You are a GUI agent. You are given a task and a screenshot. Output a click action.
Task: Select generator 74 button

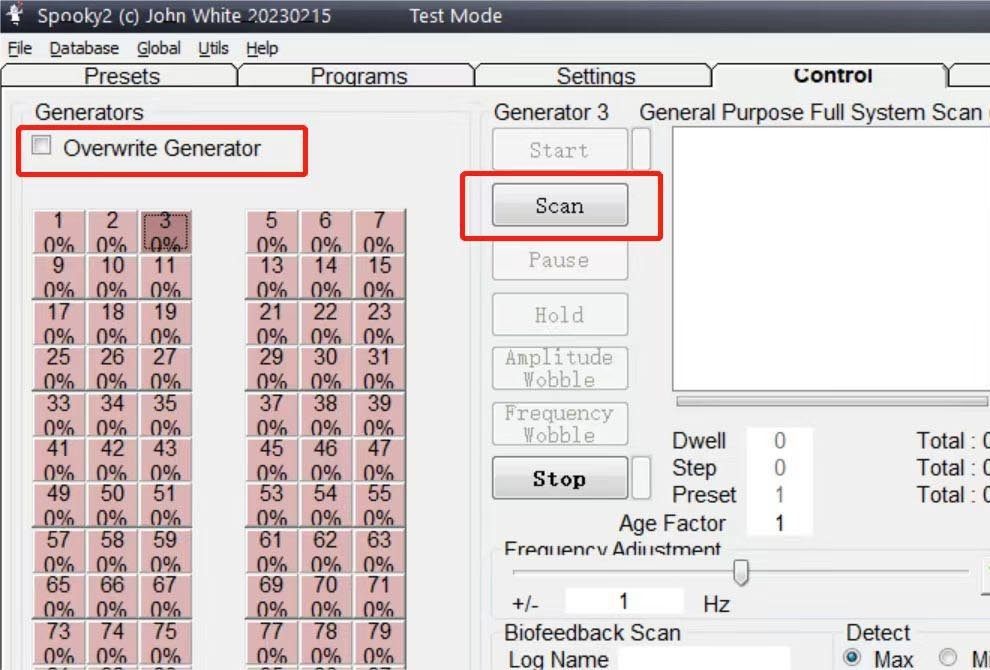112,642
